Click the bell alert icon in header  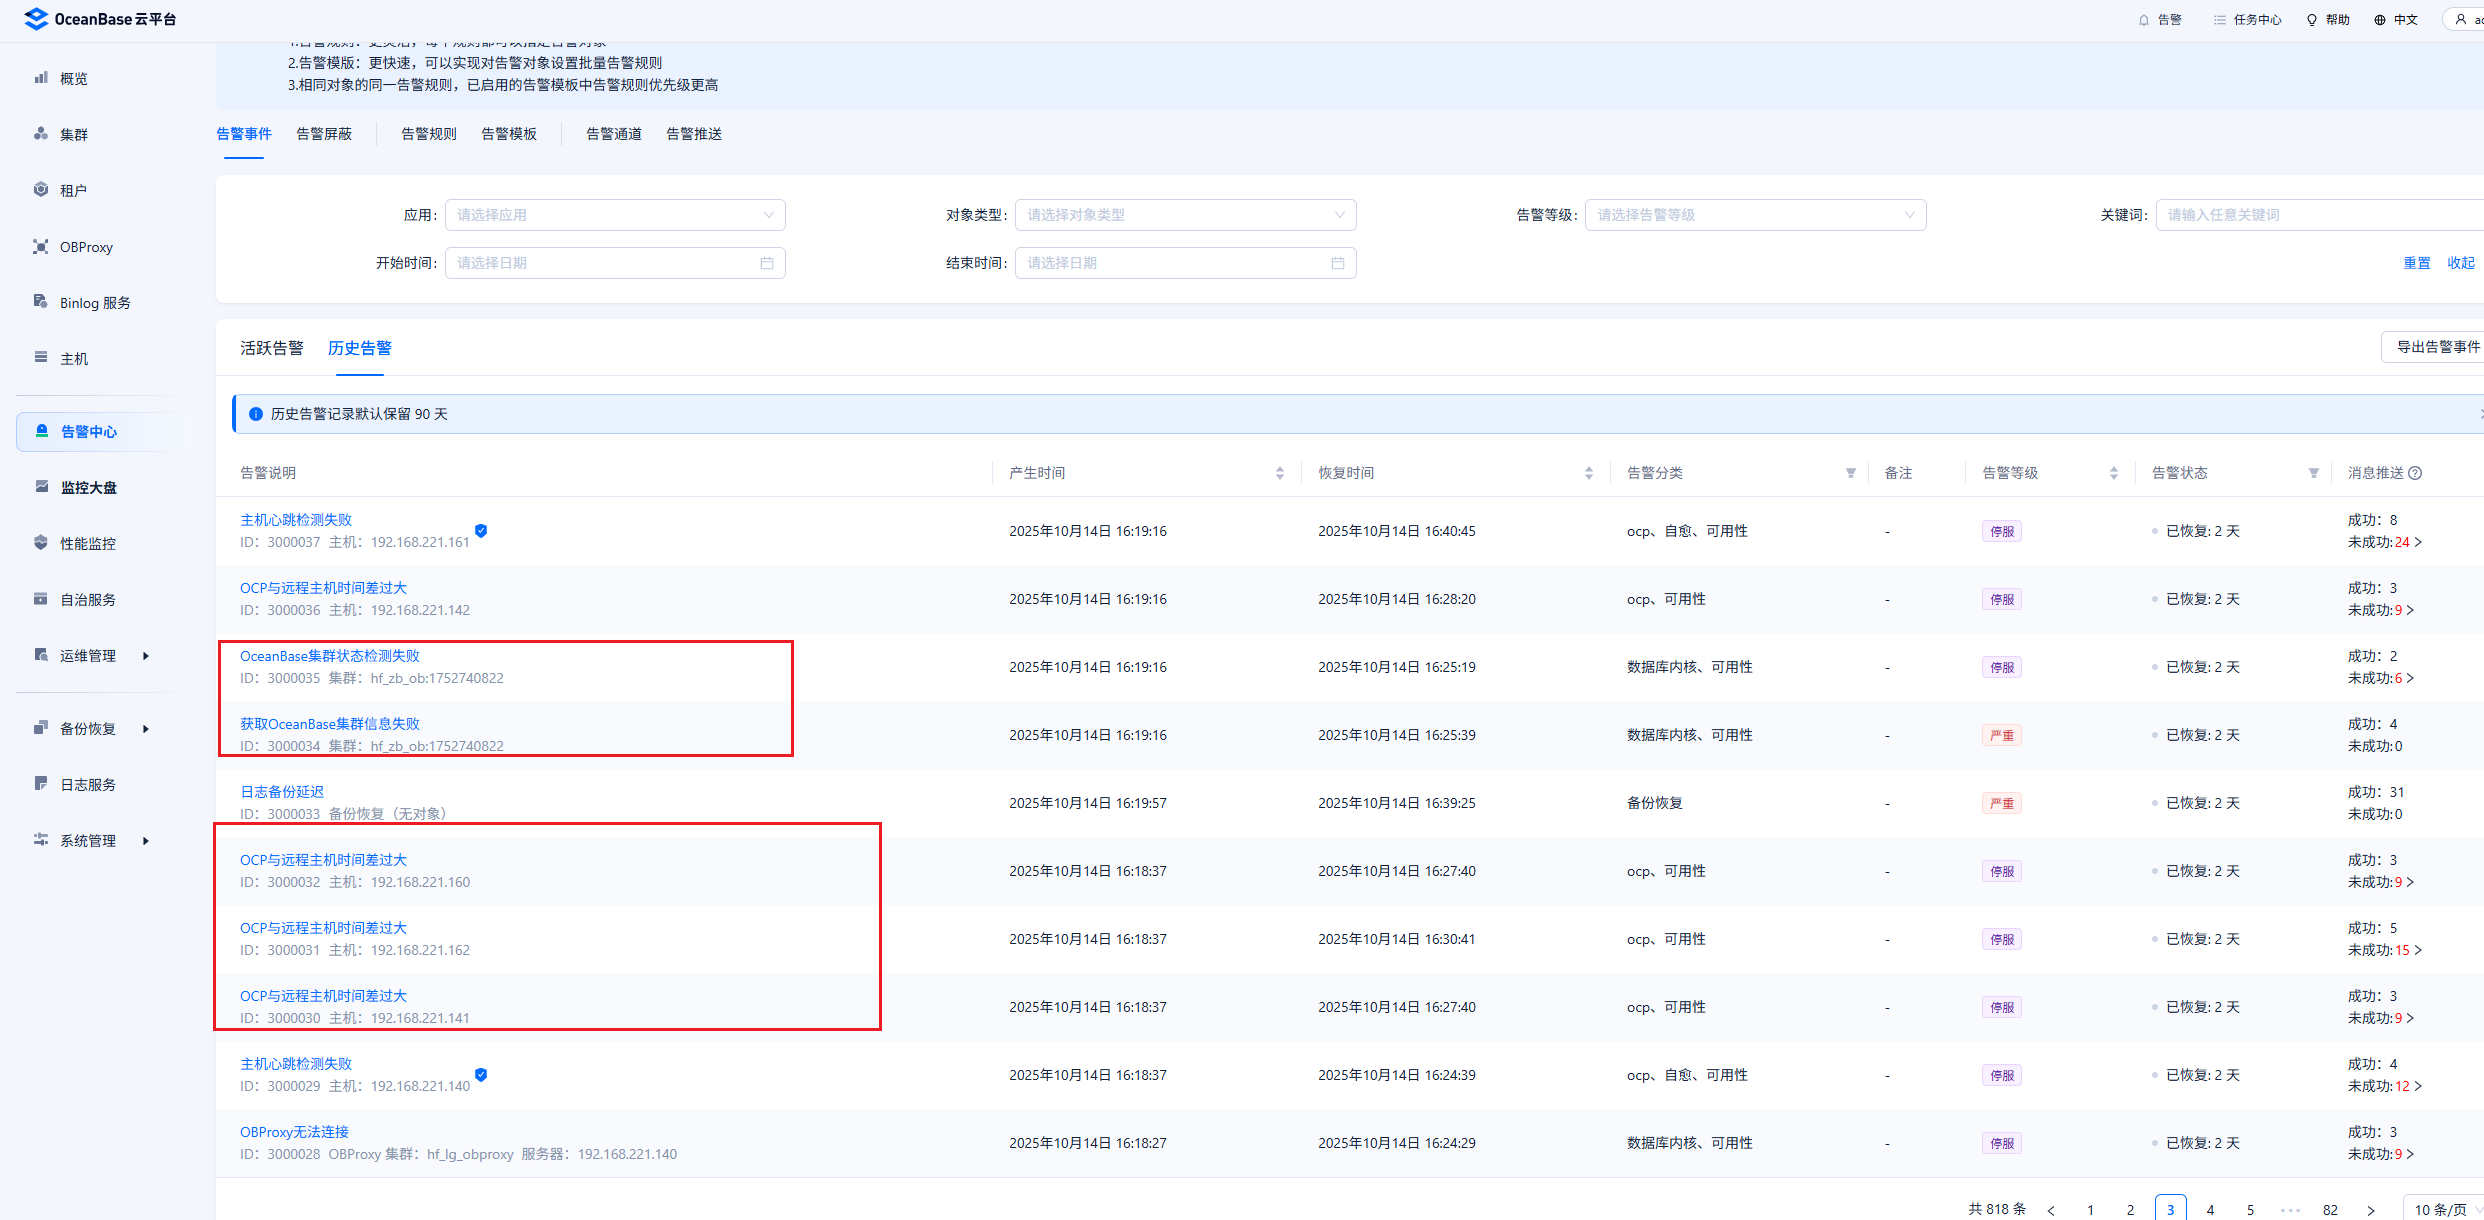point(2144,20)
